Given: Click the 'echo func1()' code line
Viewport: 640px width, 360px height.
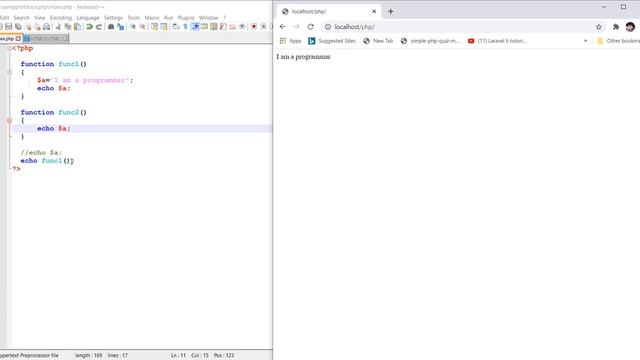Looking at the screenshot, I should 47,161.
